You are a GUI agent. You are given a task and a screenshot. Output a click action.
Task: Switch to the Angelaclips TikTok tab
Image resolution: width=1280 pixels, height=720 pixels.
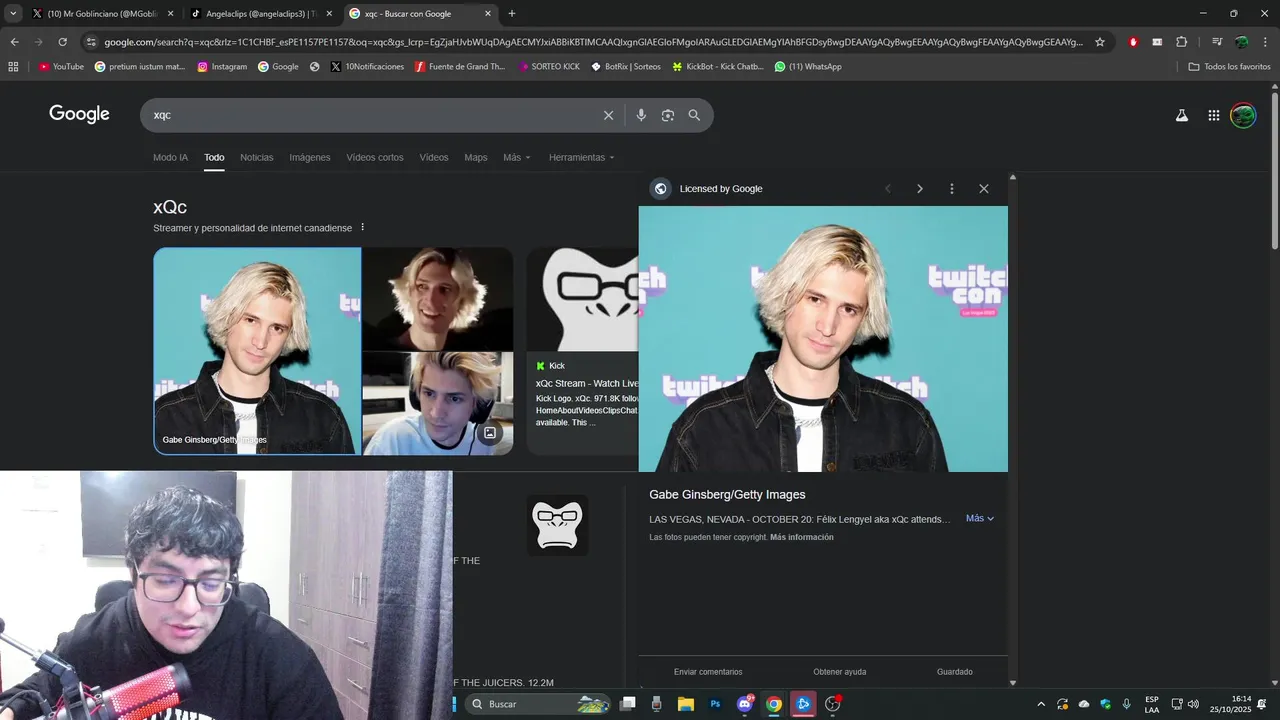(262, 14)
